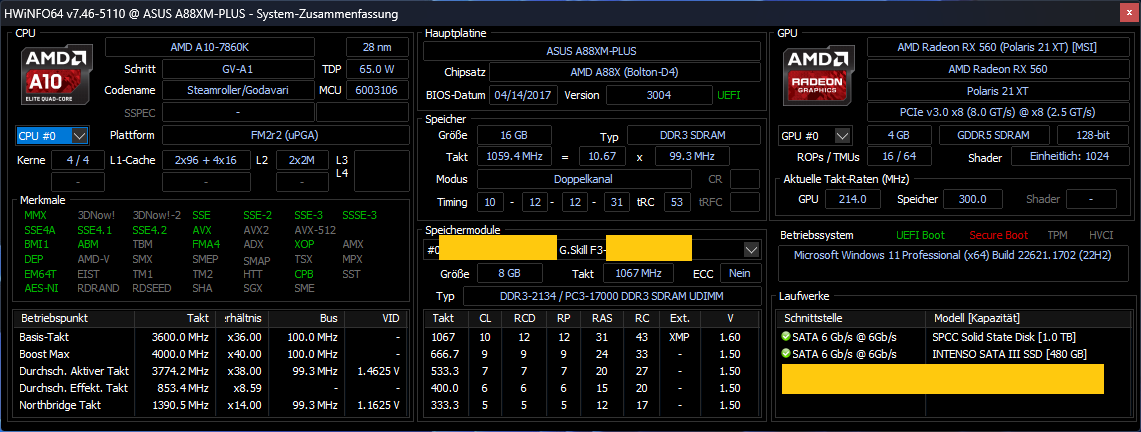Click the 28 nm process field
Viewport: 1141px width, 432px height.
[377, 47]
